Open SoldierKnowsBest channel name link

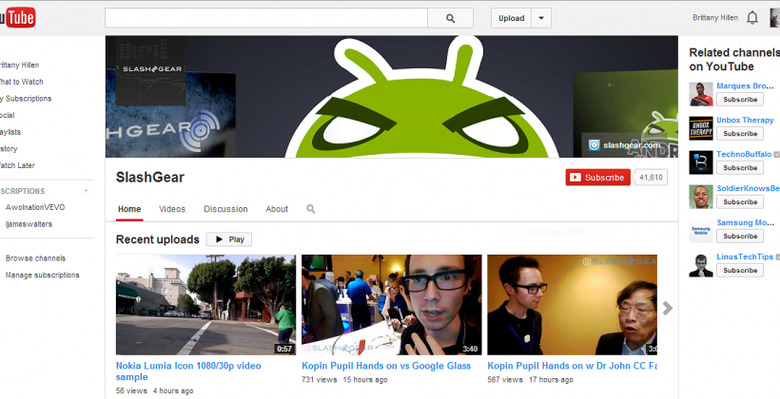(748, 188)
